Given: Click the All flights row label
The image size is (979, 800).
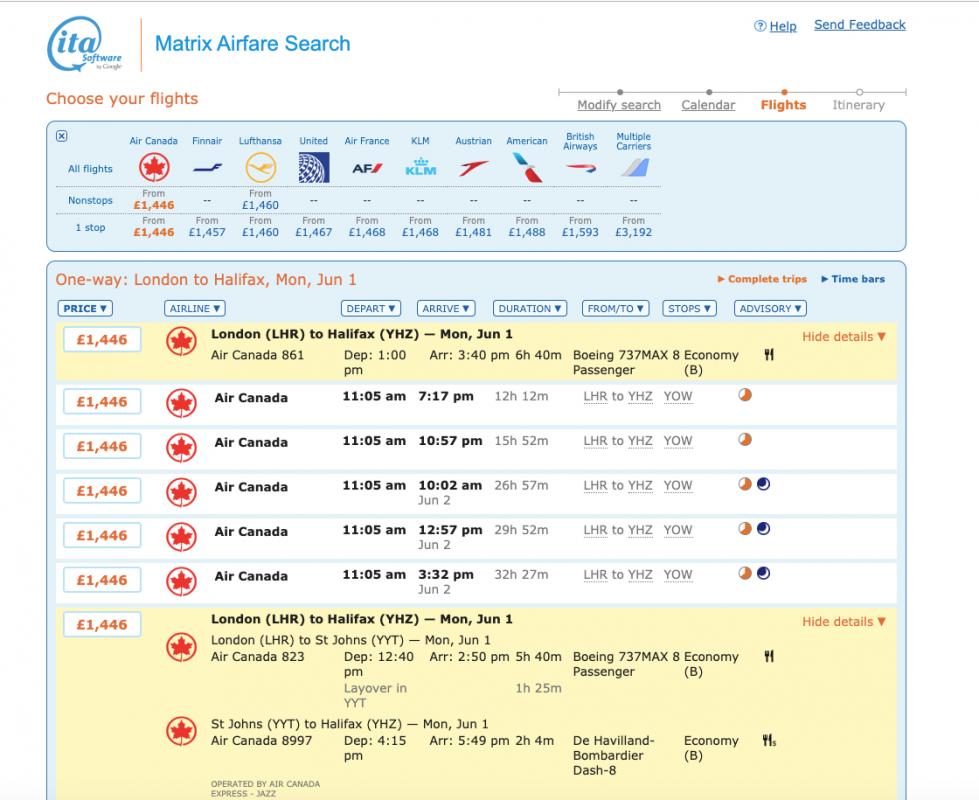Looking at the screenshot, I should (x=91, y=169).
